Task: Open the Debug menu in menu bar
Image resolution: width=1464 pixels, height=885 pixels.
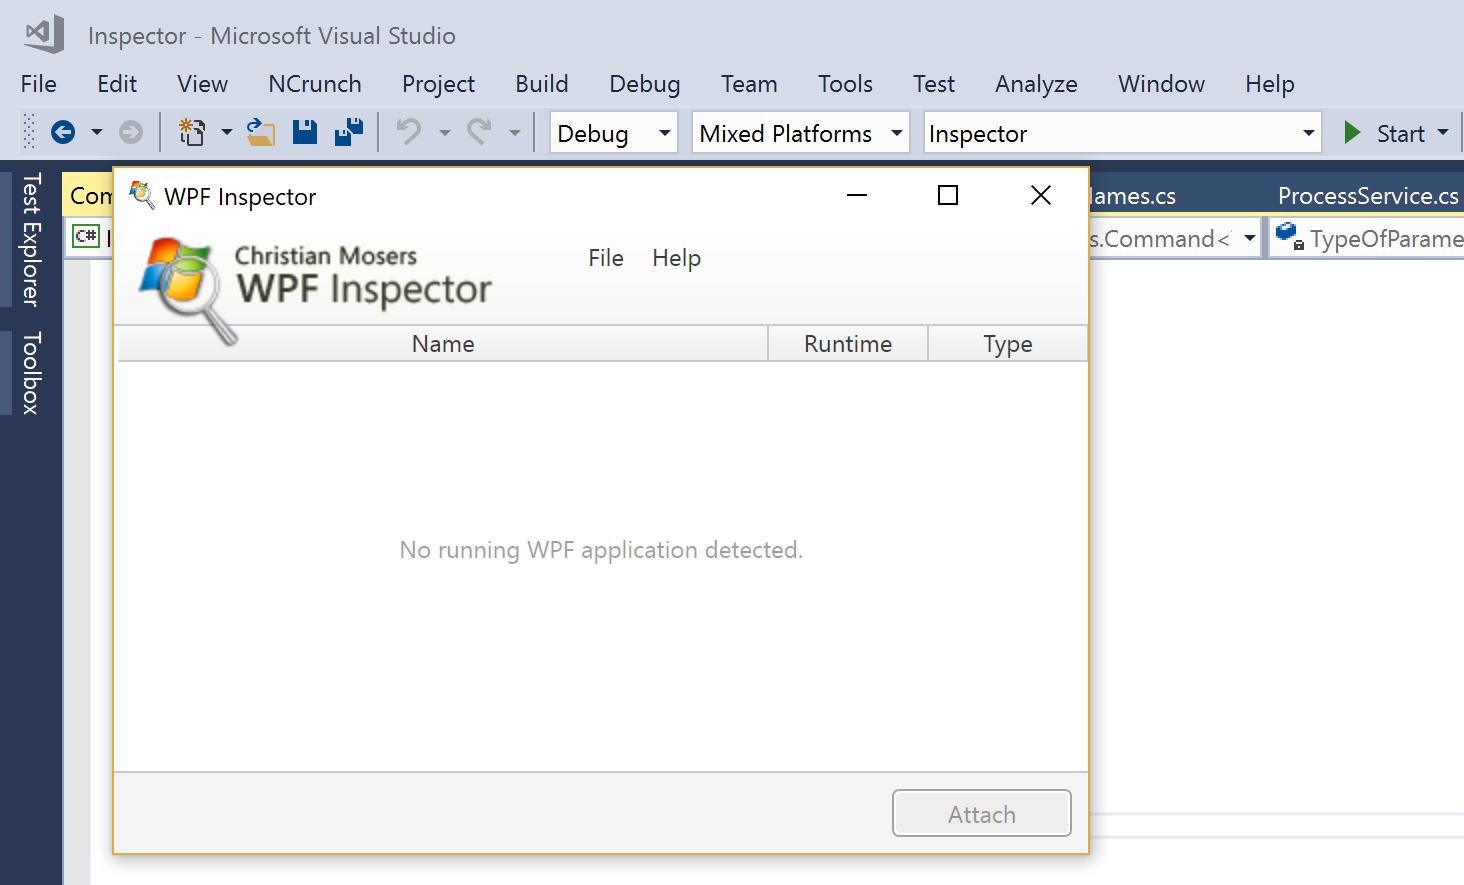Action: pyautogui.click(x=645, y=84)
